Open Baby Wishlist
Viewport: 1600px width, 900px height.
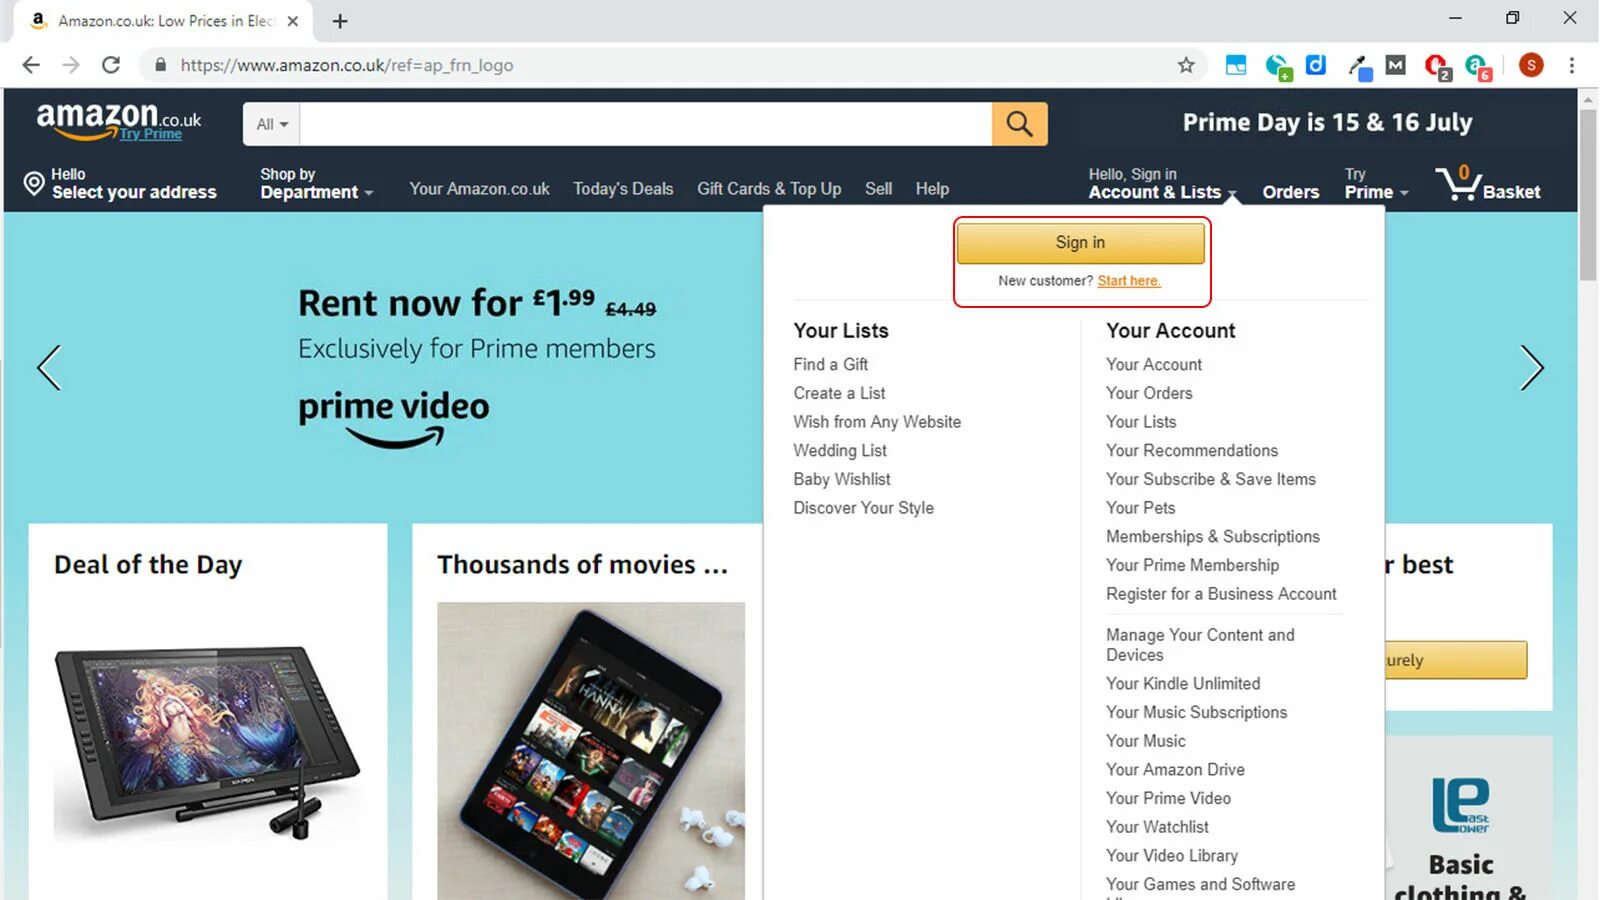point(842,480)
